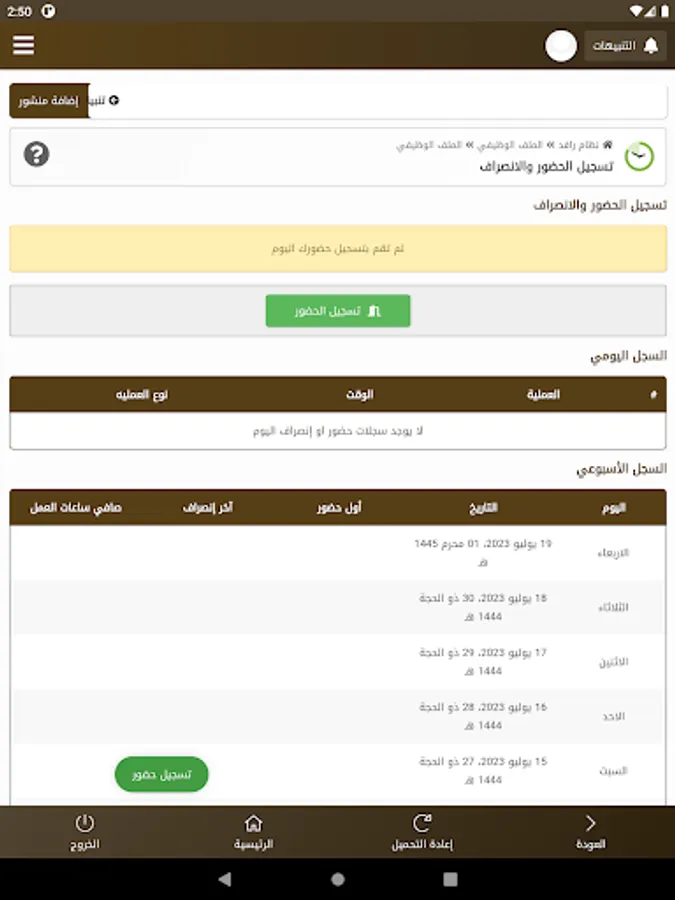Select the 19 يوليو 2023 row

[x=338, y=552]
